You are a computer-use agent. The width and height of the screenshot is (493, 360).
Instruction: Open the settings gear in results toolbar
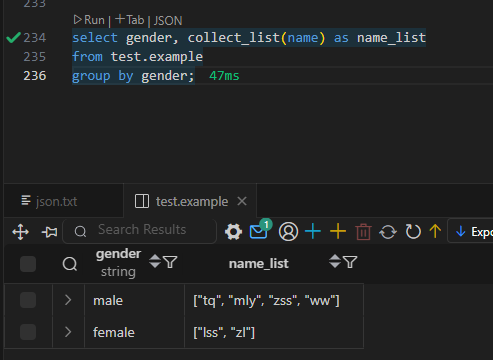pos(233,232)
